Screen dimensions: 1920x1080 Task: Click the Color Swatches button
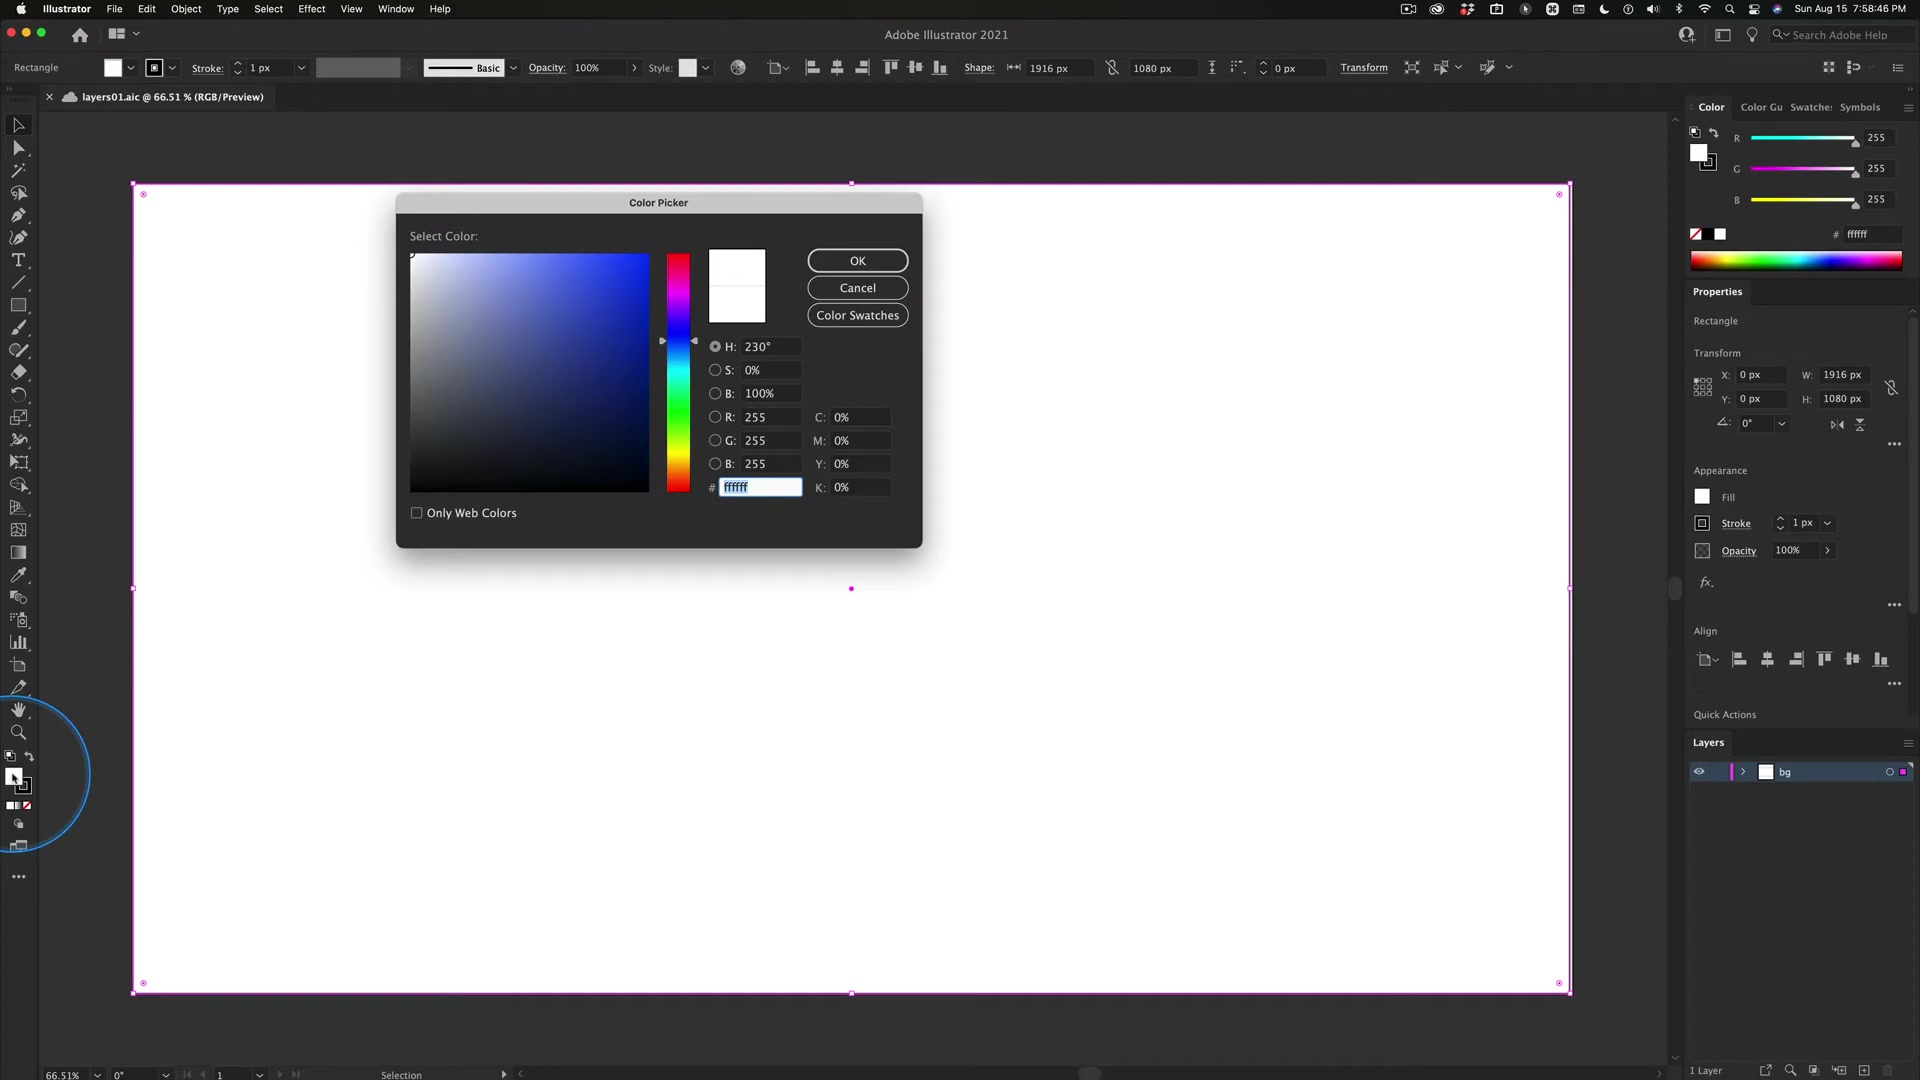(x=857, y=315)
